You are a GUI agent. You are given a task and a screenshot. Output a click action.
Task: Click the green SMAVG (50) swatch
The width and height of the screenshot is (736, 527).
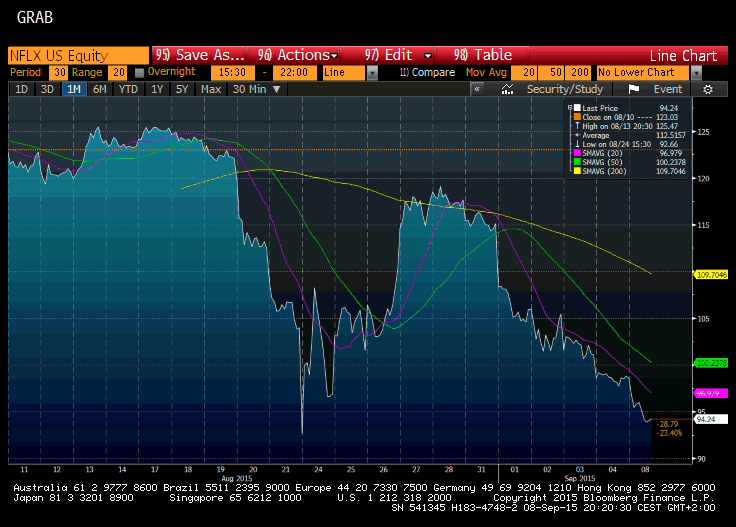pos(577,162)
